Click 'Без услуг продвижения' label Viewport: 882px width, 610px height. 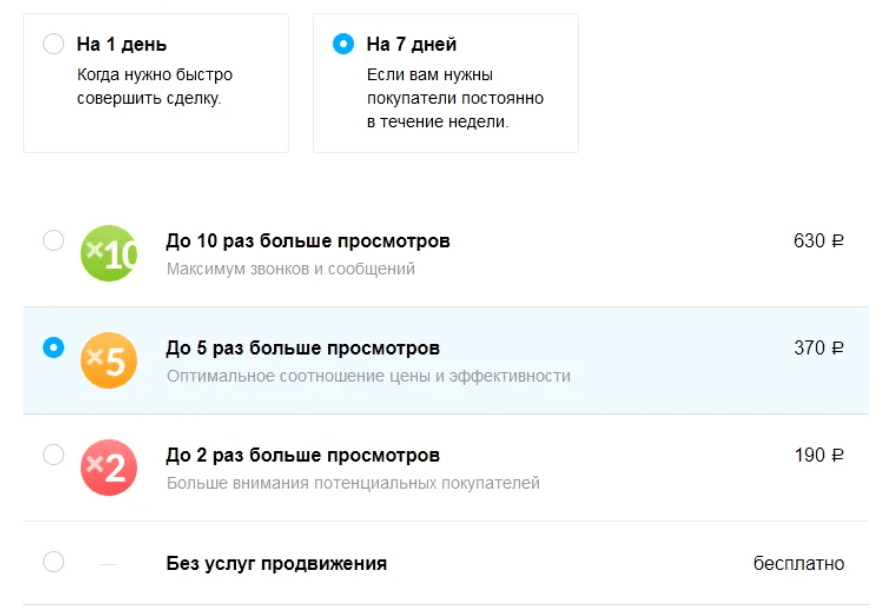point(276,563)
